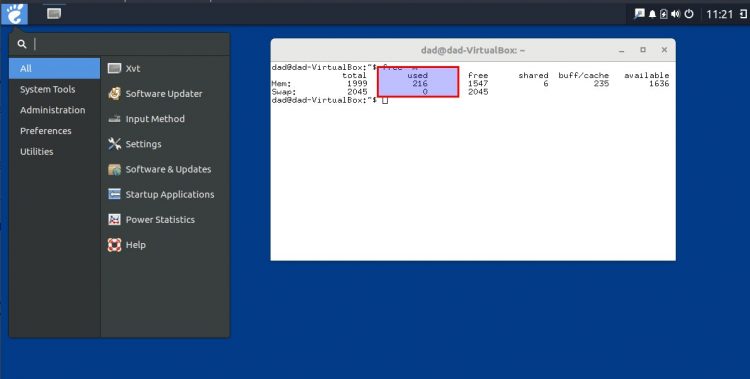Image resolution: width=750 pixels, height=379 pixels.
Task: Click the terminal icon in the top panel
Action: (x=54, y=13)
